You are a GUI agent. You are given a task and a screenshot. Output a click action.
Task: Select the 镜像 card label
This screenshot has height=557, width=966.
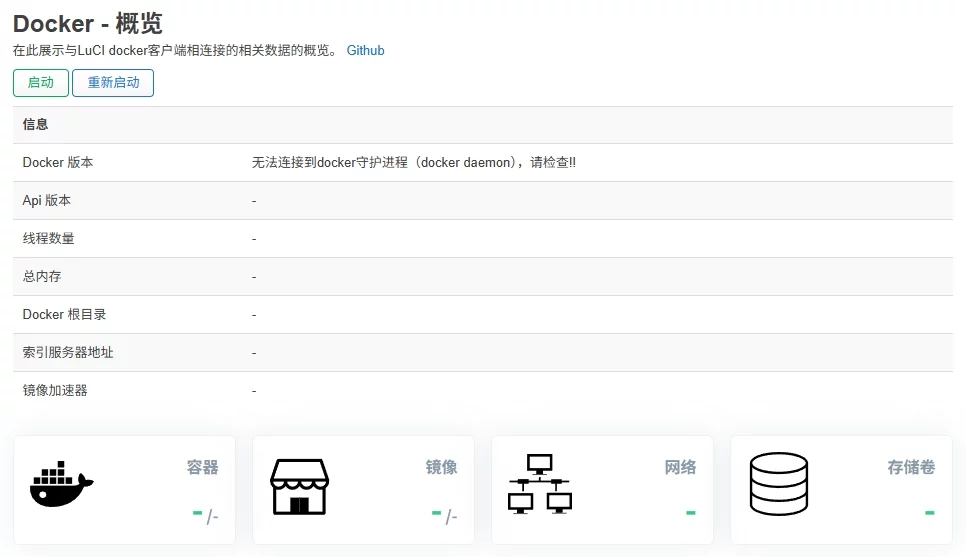441,467
